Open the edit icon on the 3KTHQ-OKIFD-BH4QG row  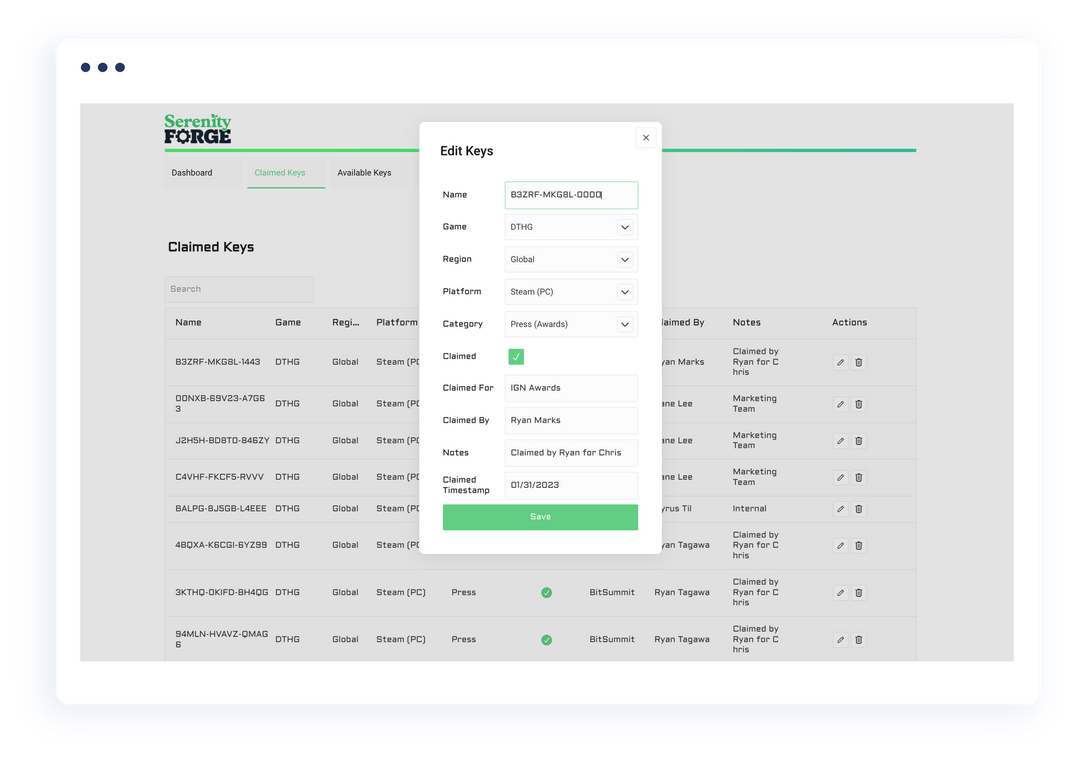(x=839, y=592)
